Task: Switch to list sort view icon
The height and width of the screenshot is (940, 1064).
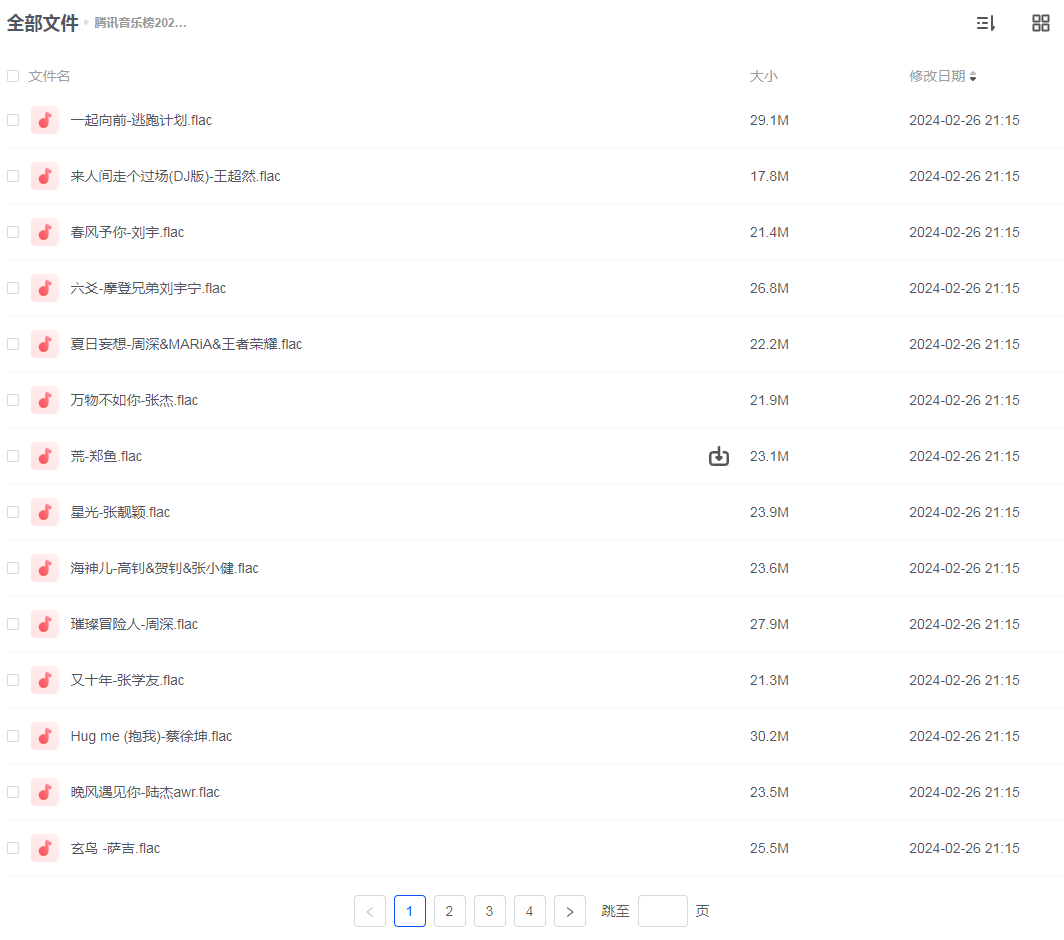Action: pyautogui.click(x=985, y=23)
